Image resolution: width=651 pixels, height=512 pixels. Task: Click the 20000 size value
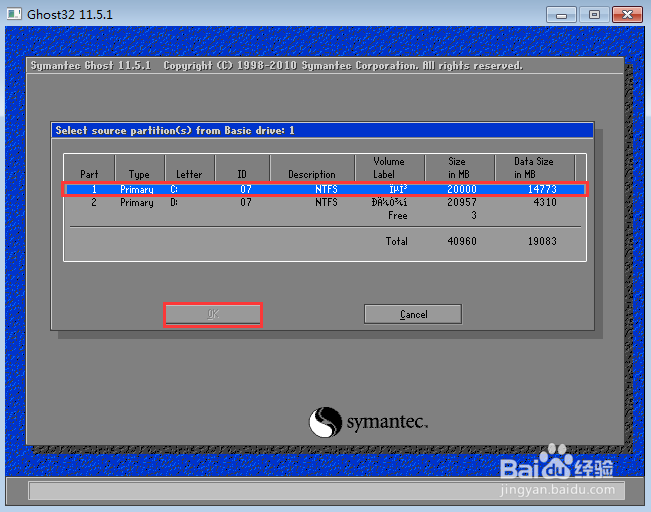pos(462,189)
